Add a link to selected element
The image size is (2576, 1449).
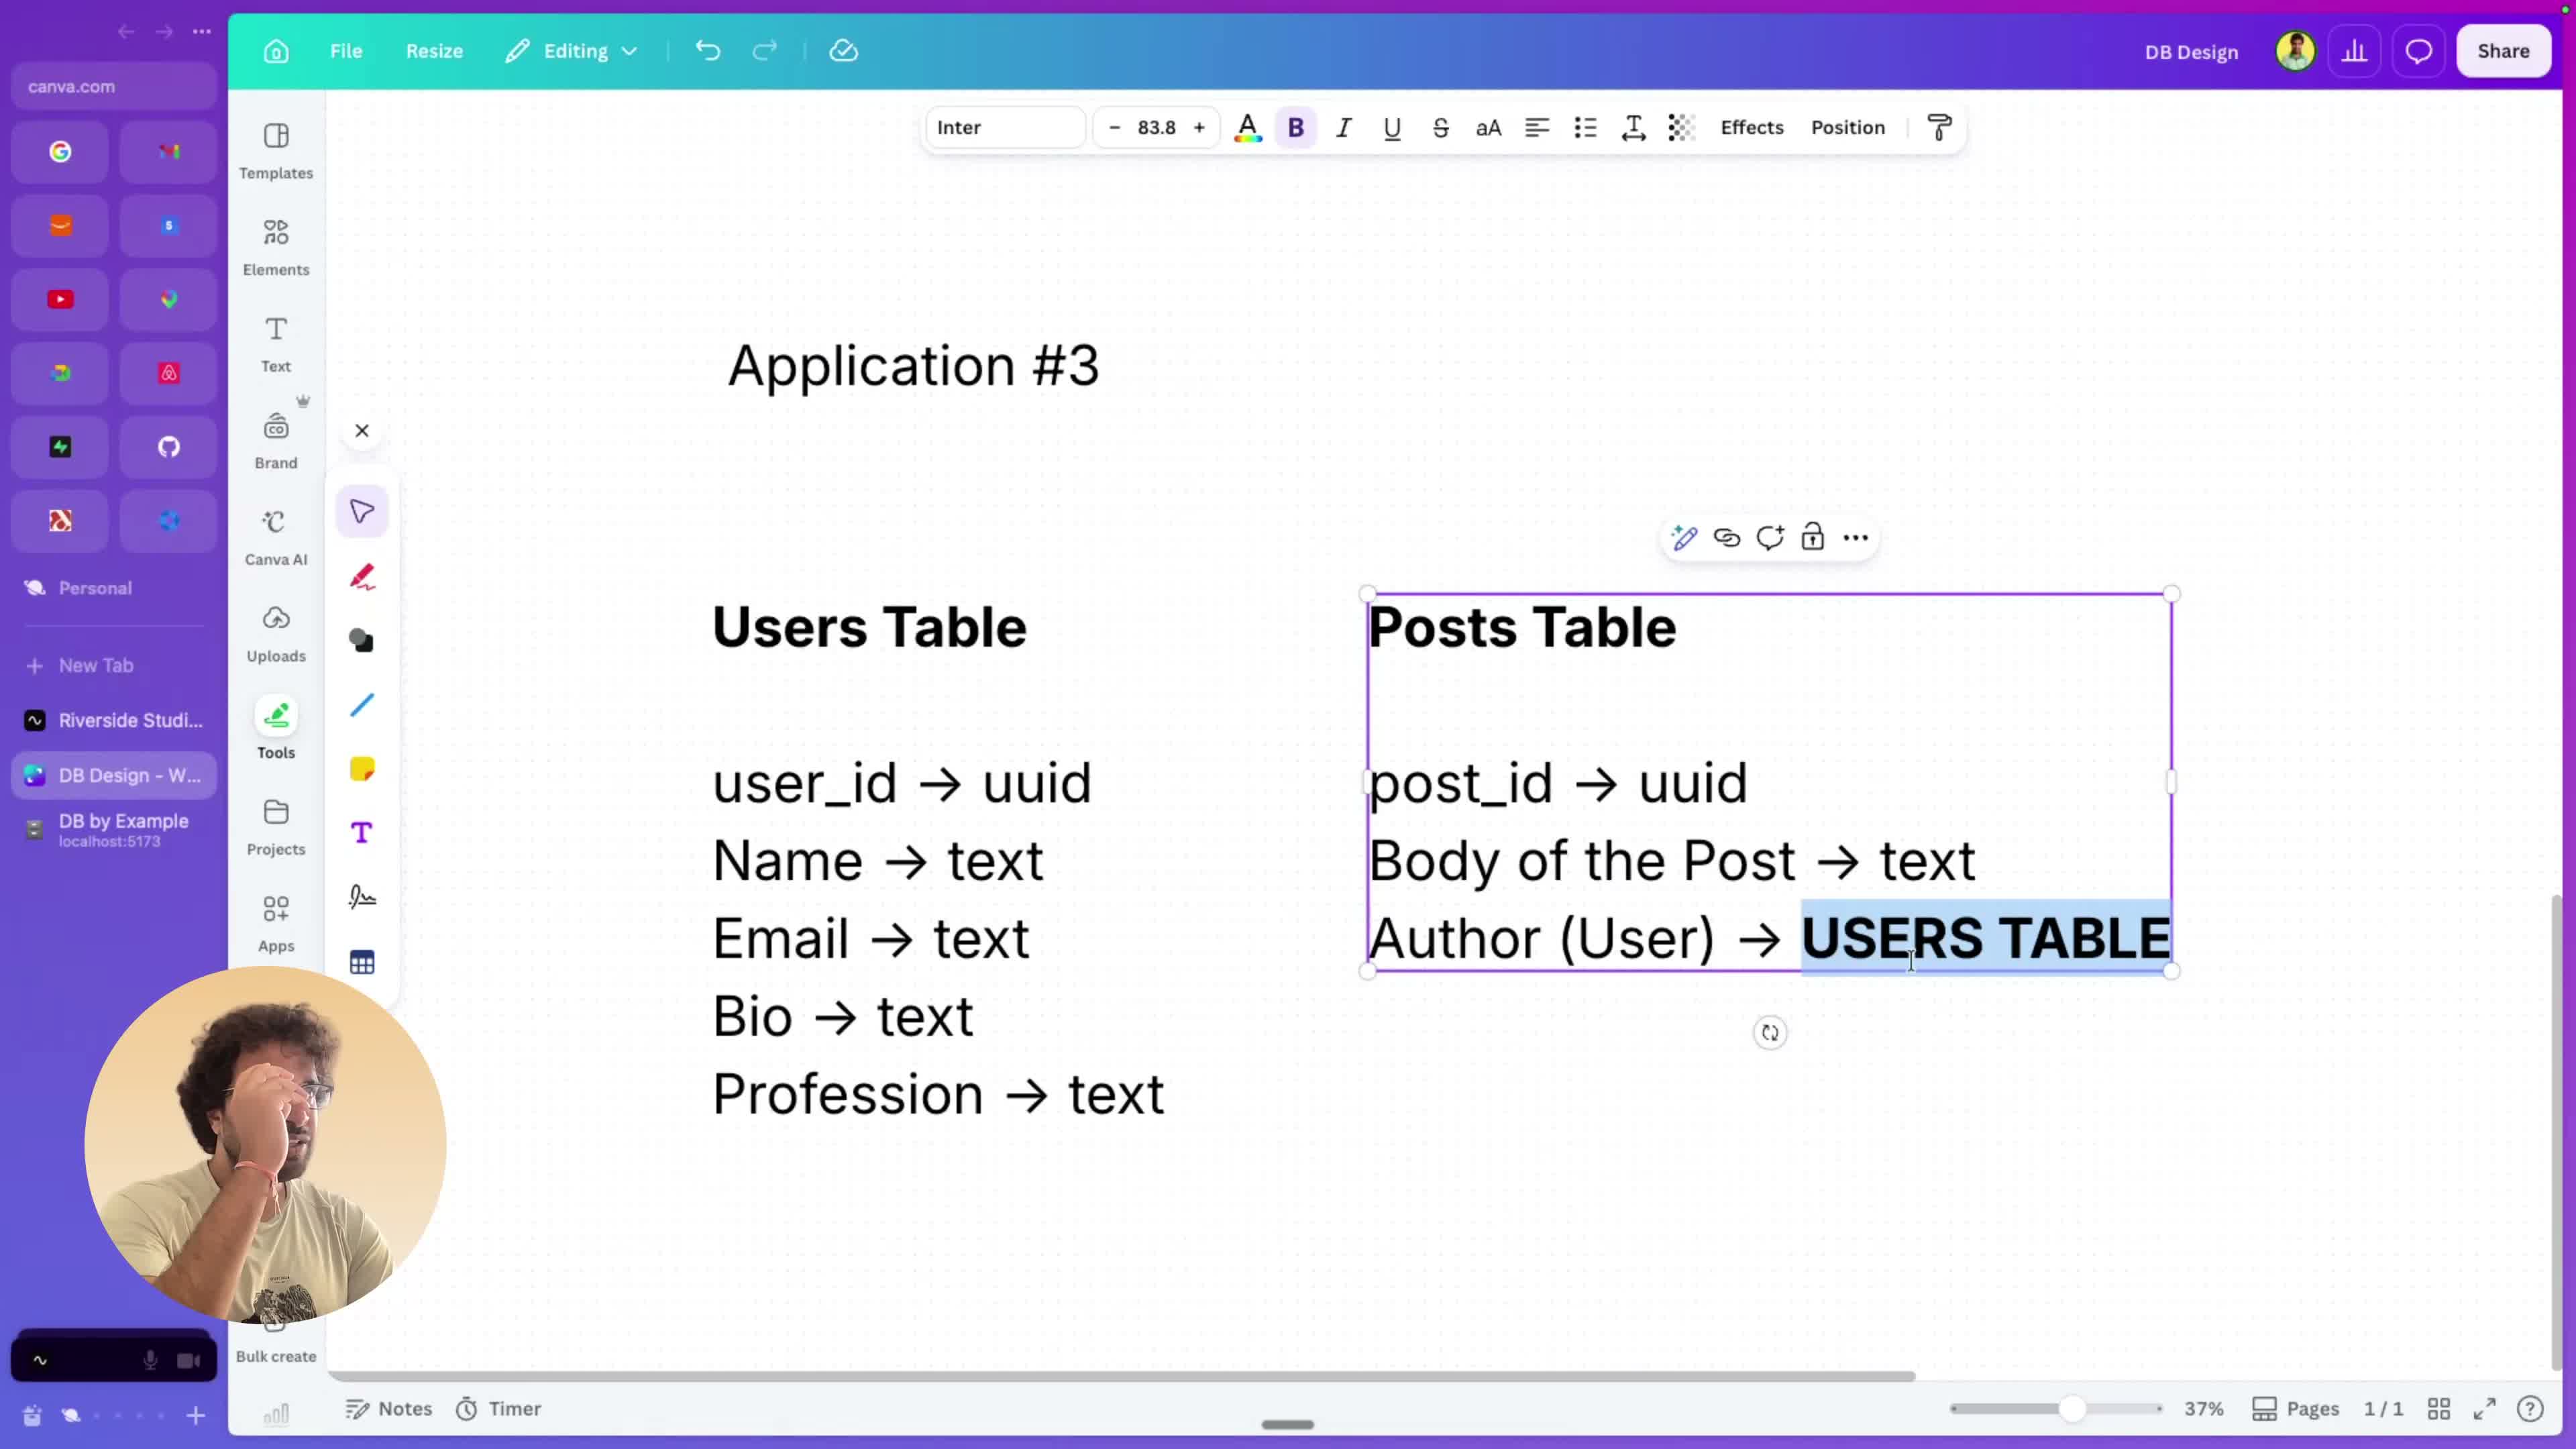click(1726, 538)
